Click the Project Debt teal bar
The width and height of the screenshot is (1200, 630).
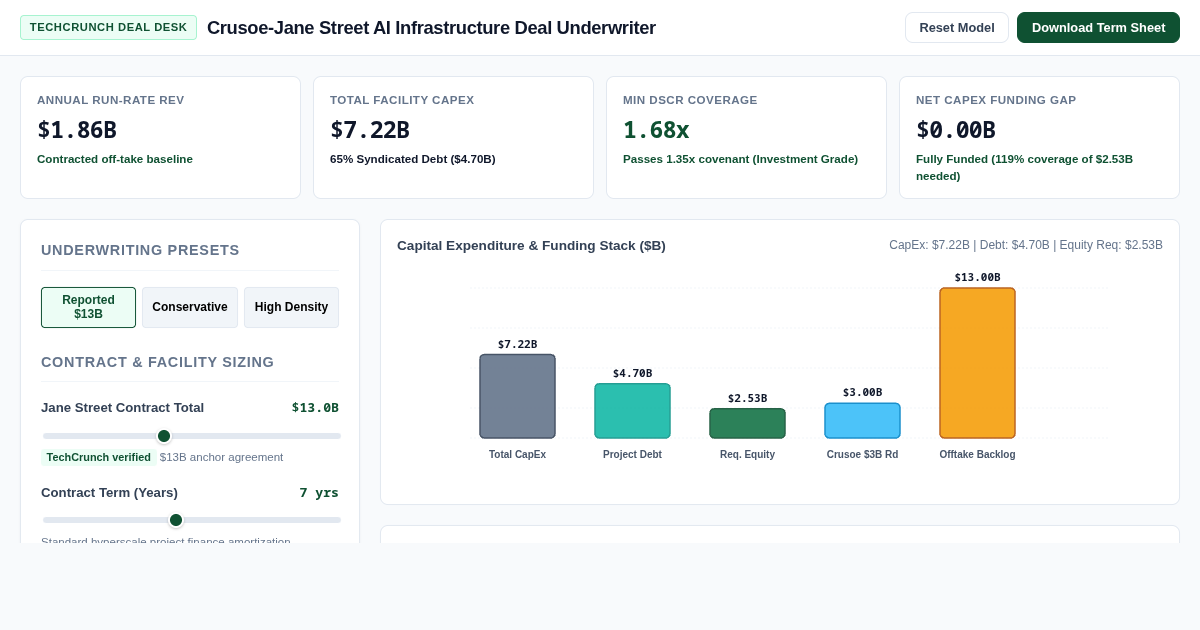click(632, 411)
